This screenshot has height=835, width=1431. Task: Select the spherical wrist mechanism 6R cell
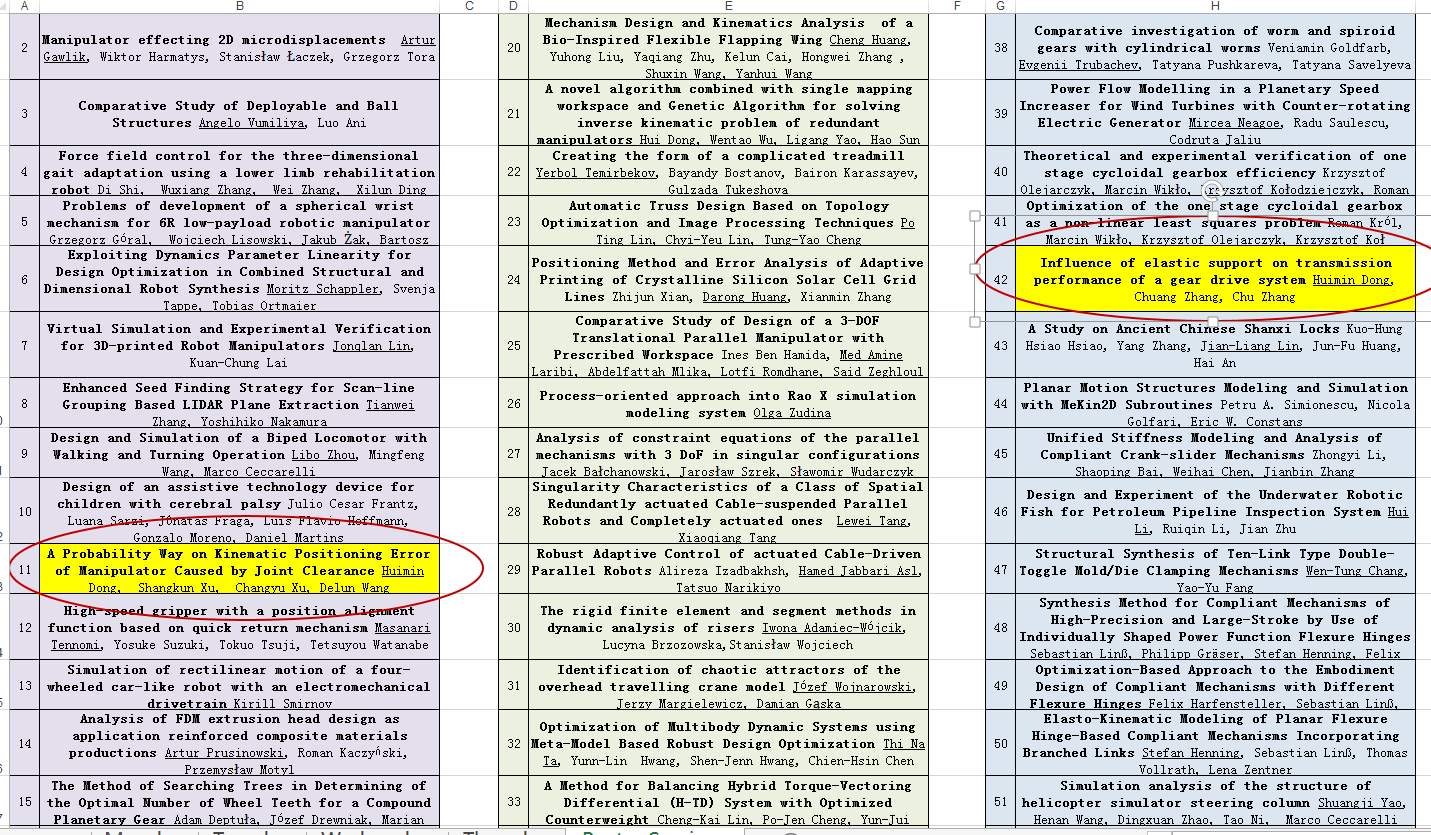click(239, 221)
